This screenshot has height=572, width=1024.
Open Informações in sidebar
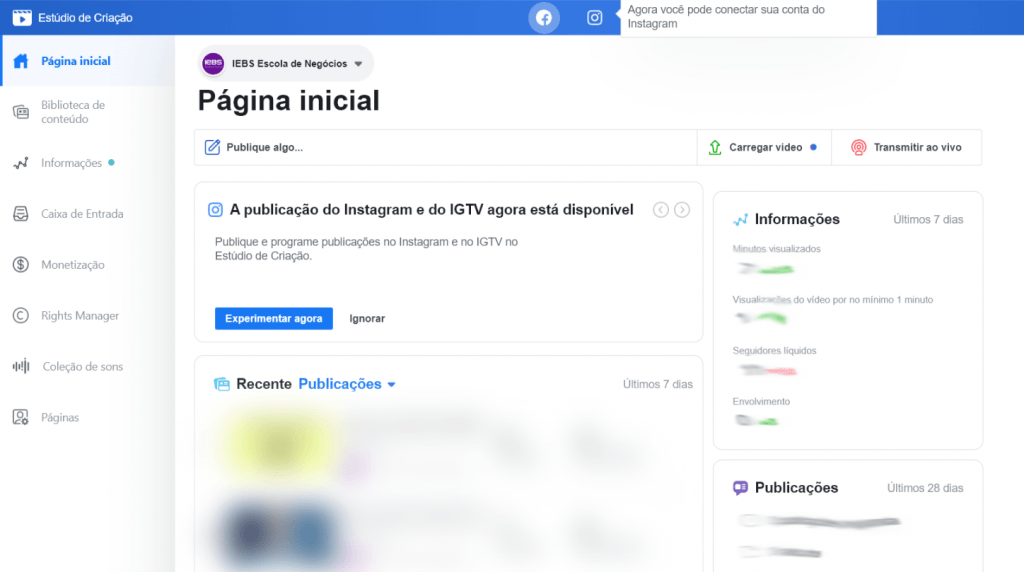click(x=88, y=163)
